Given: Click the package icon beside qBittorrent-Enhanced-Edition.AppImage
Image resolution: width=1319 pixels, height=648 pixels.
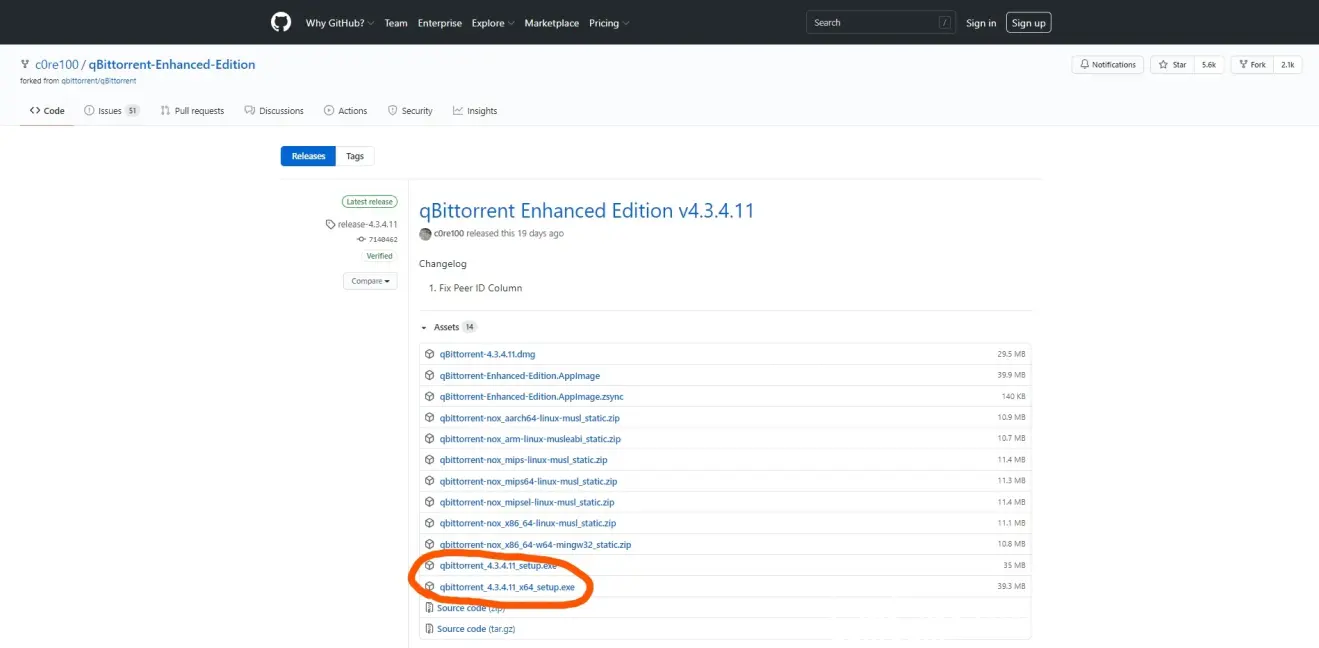Looking at the screenshot, I should (429, 375).
